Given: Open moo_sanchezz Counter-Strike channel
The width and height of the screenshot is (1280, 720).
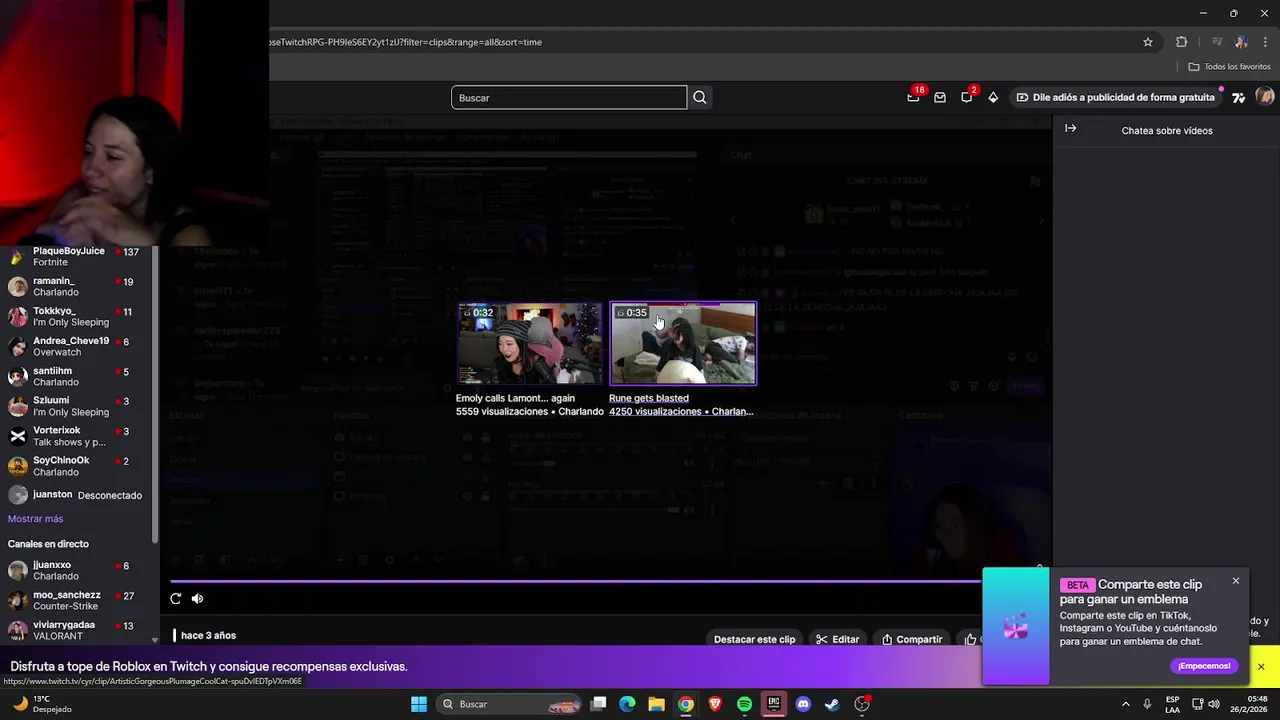Looking at the screenshot, I should (x=77, y=600).
